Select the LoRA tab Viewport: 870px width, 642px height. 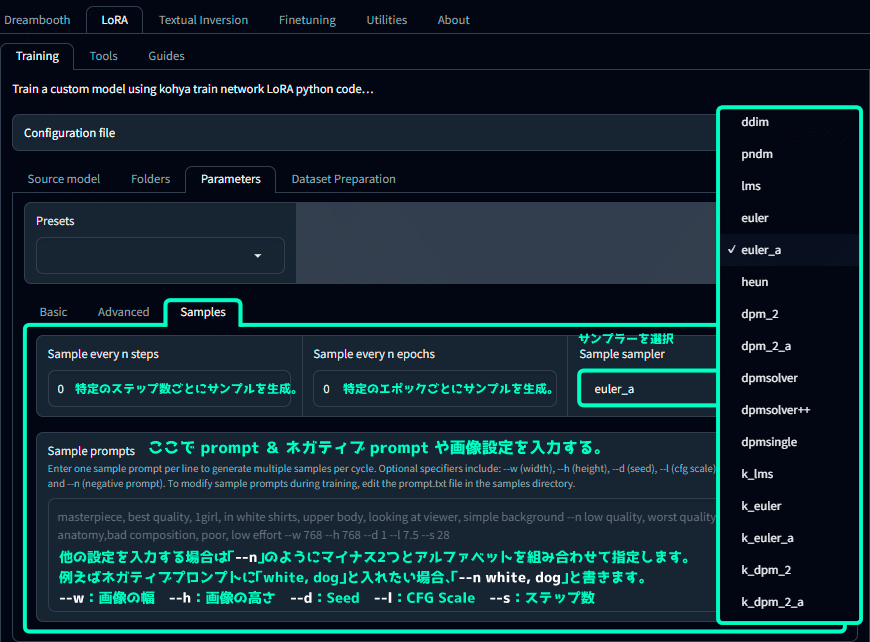point(114,20)
